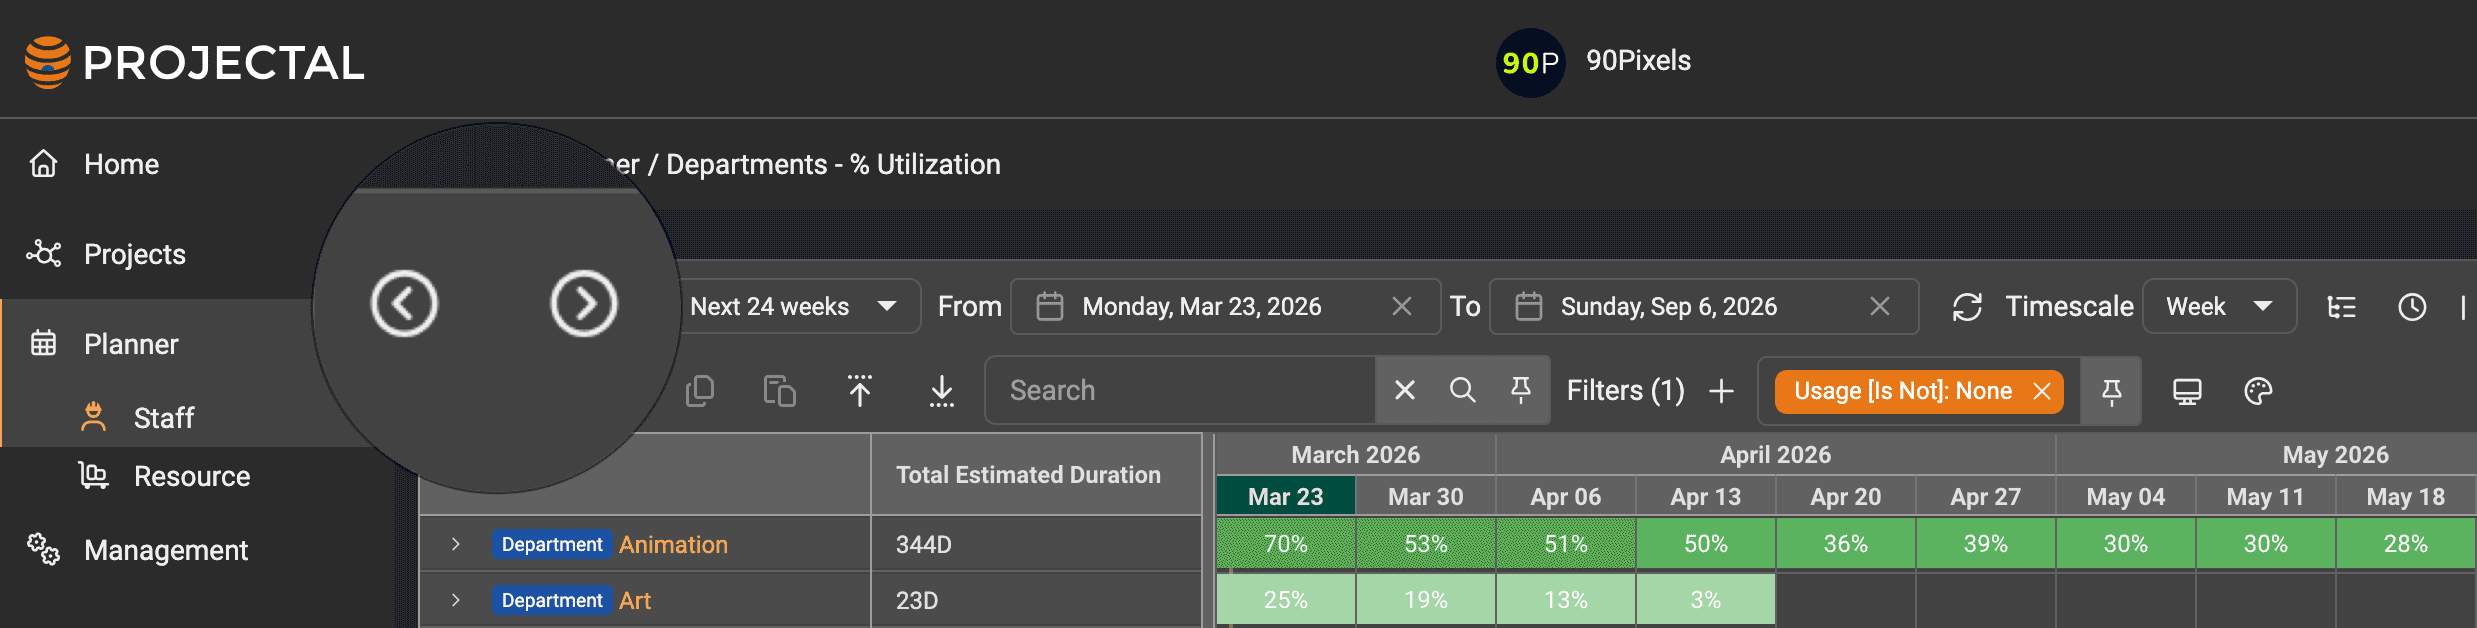Click the previous period left arrow
Screen dimensions: 2477x628
(x=404, y=303)
